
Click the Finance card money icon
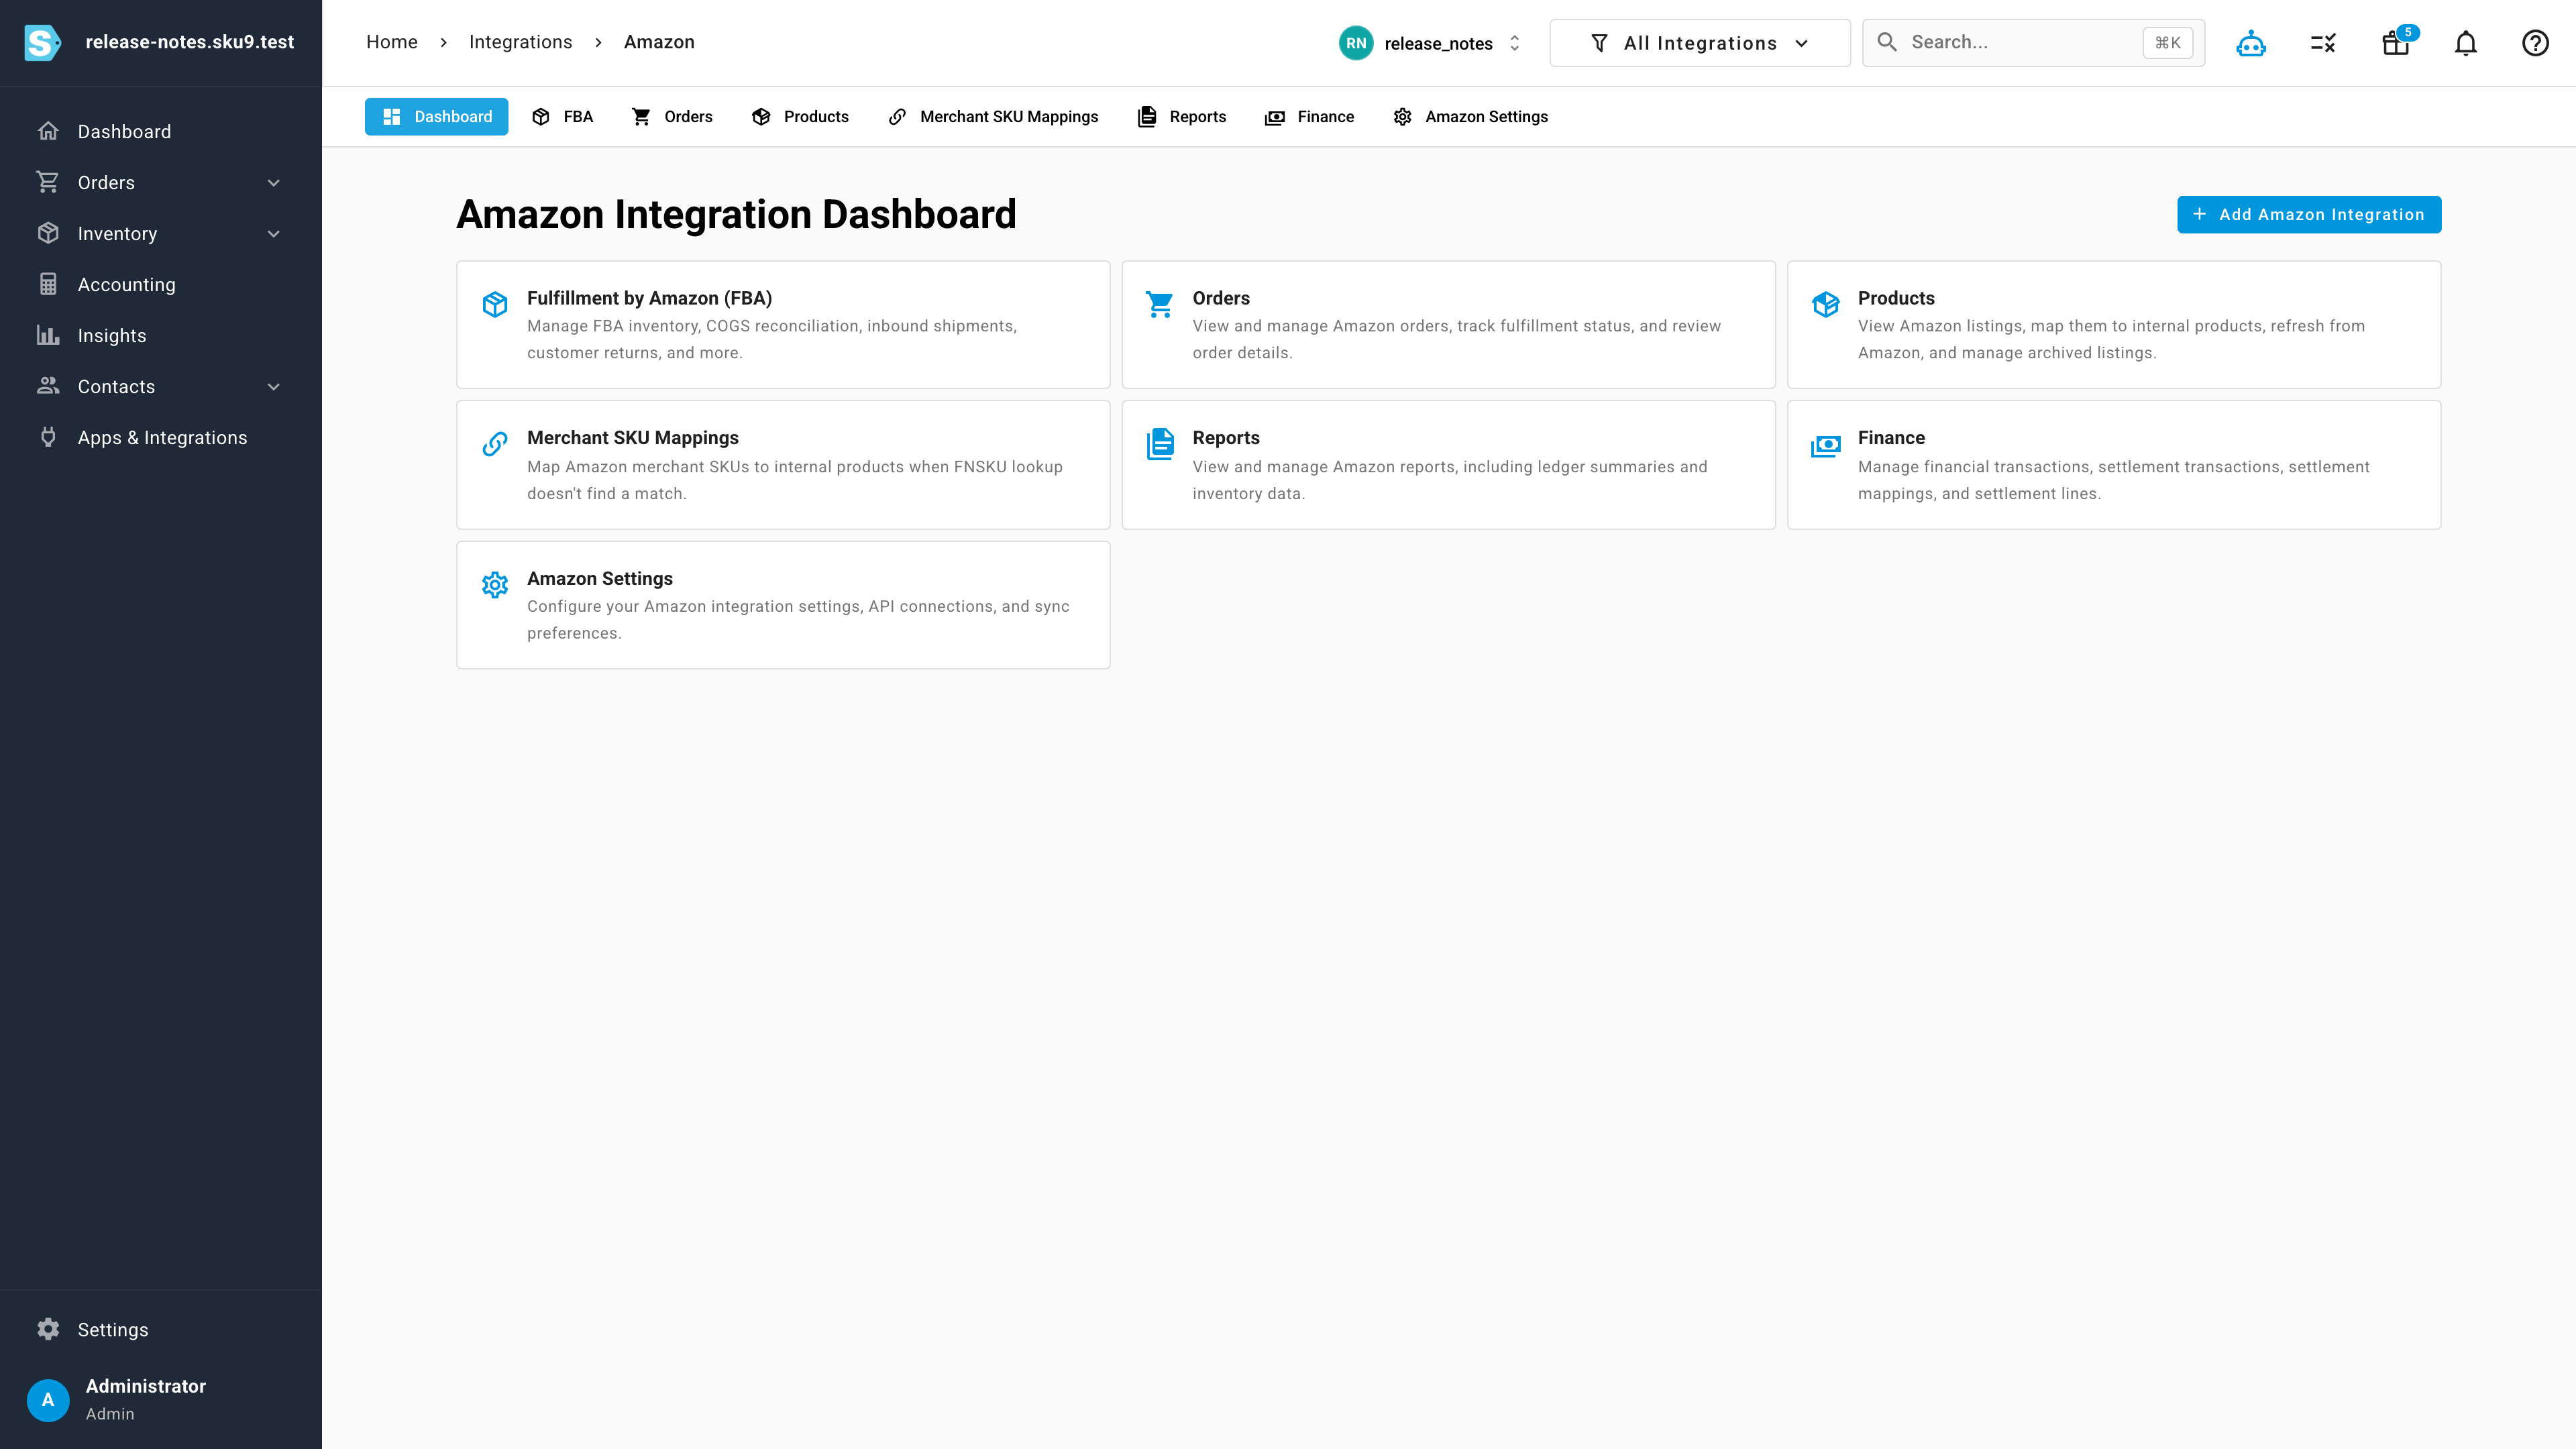(x=1826, y=445)
